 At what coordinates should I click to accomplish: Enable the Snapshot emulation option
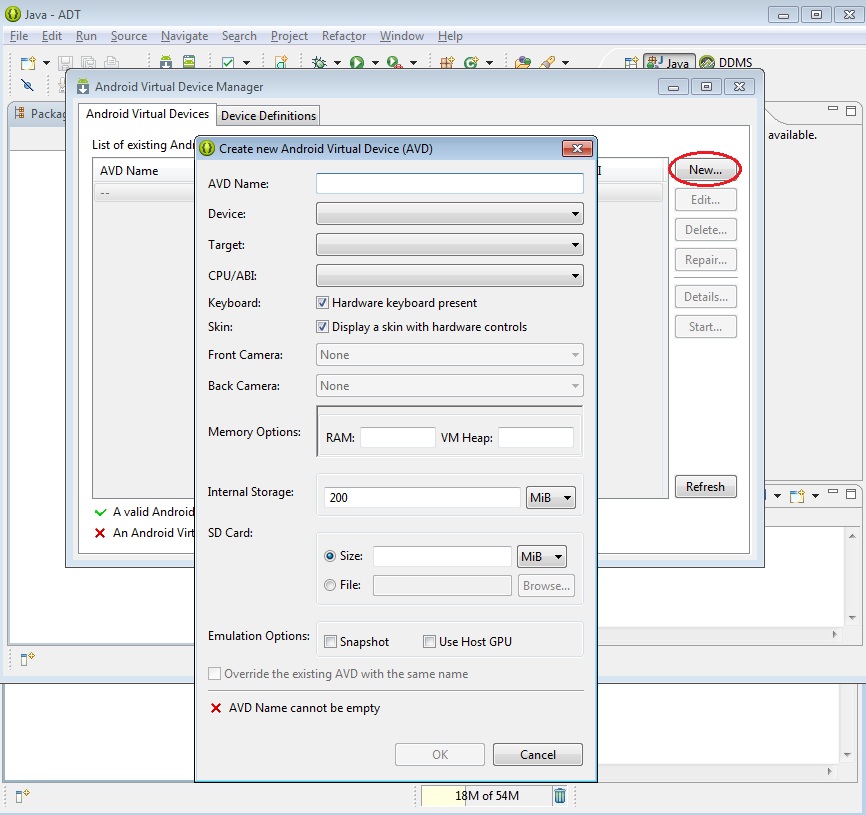[330, 642]
